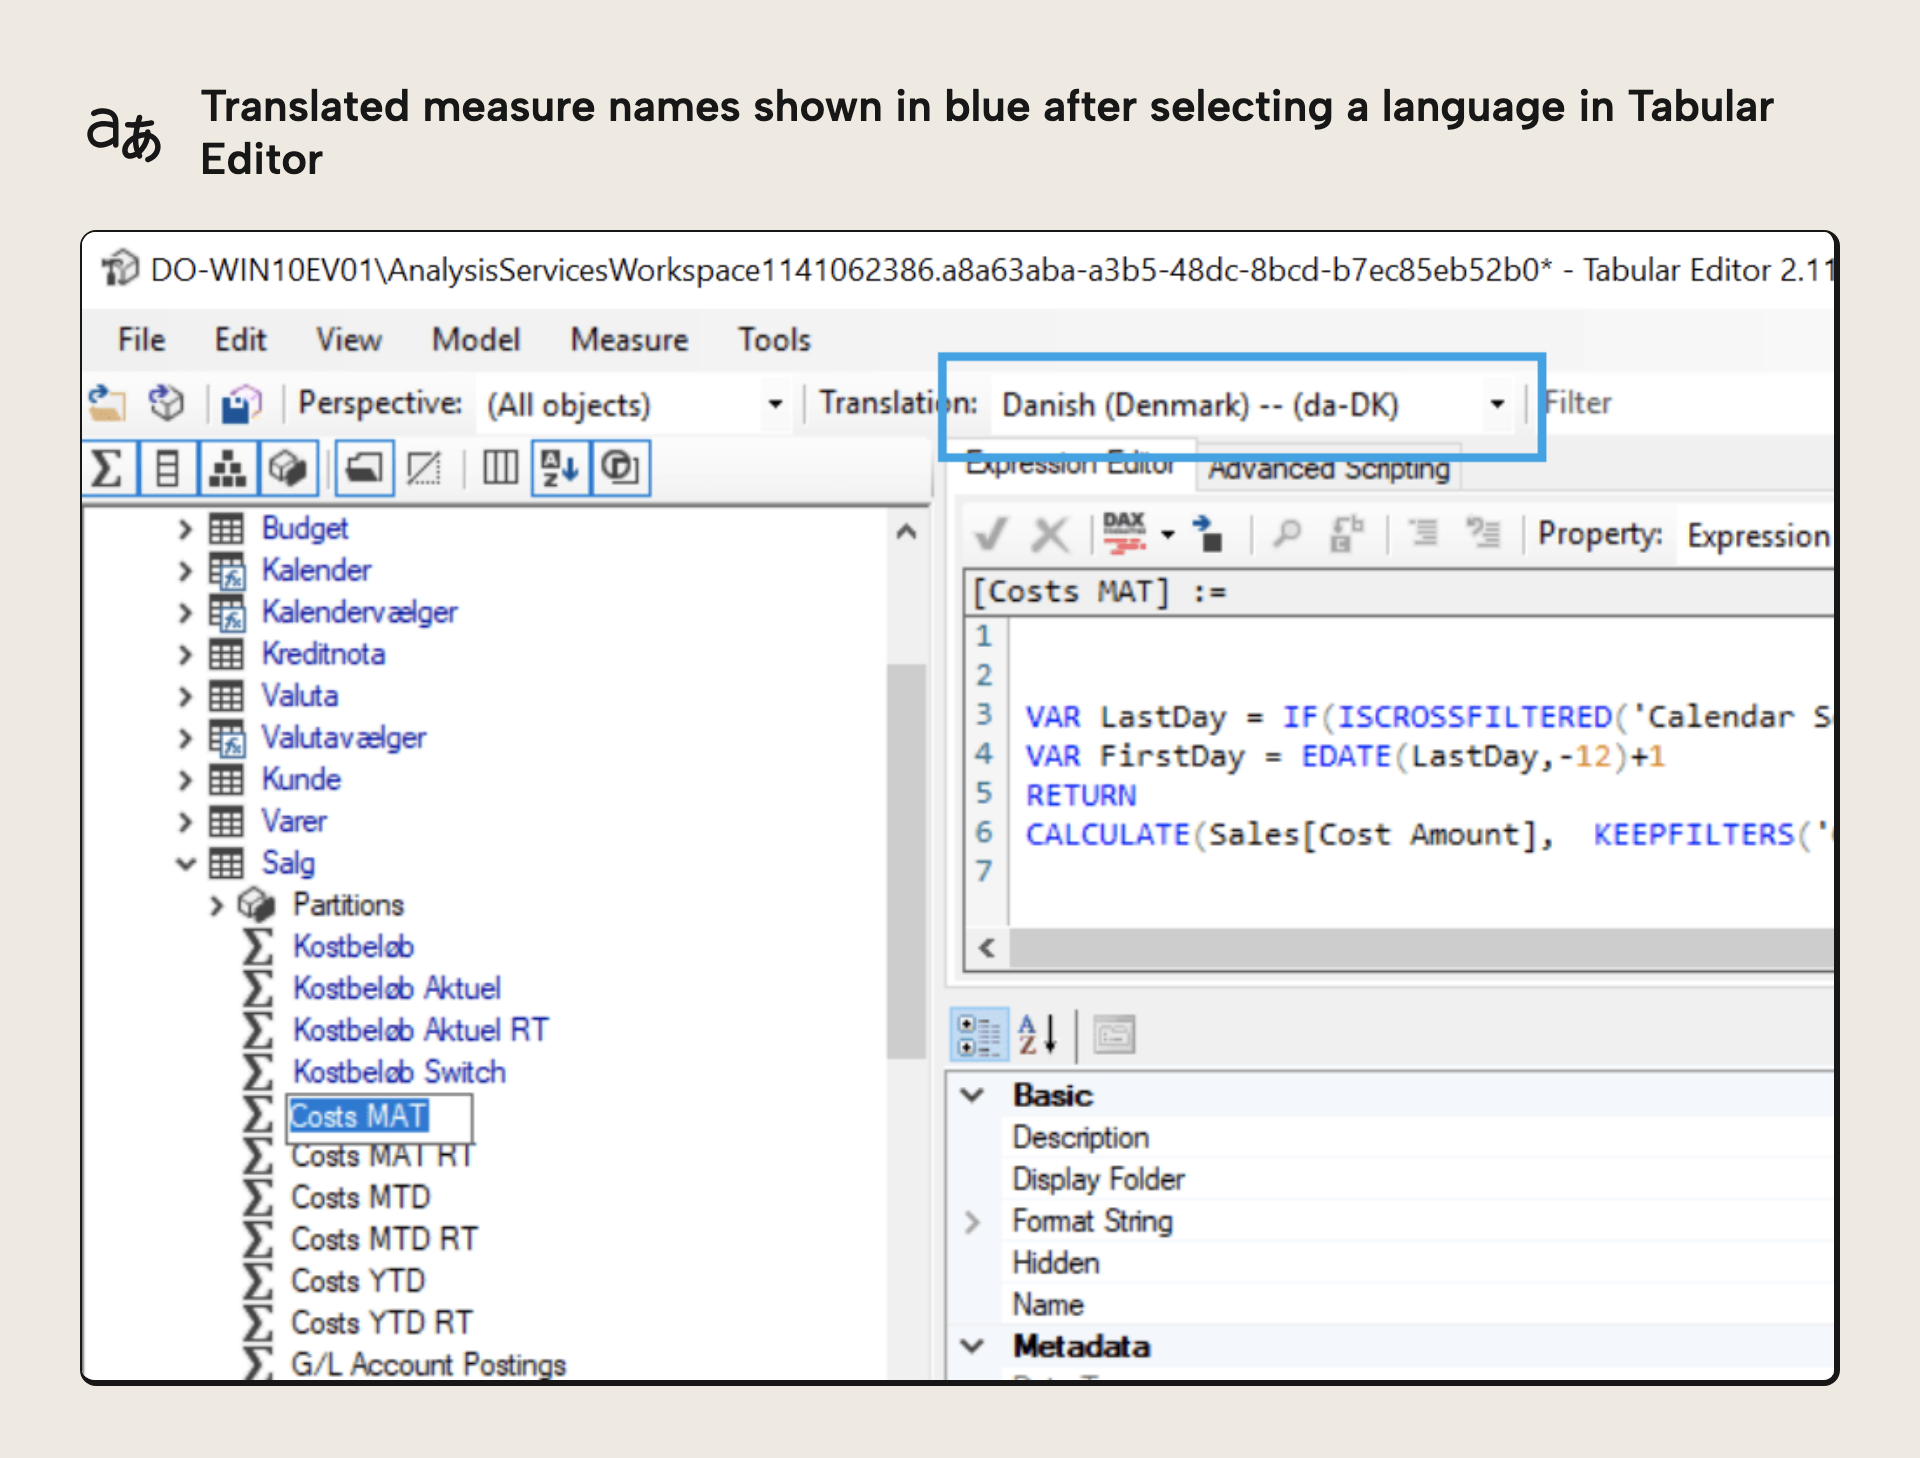Screen dimensions: 1920x1458
Task: Click the Find magnifier icon
Action: (x=1287, y=534)
